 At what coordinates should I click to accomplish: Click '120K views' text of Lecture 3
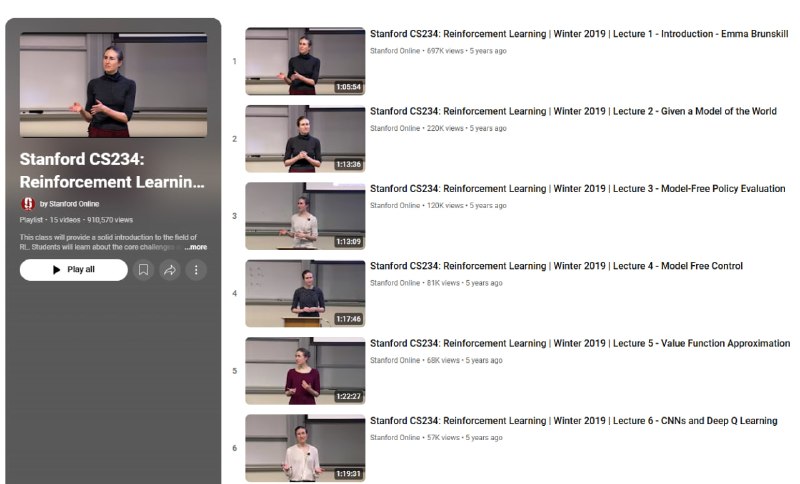(445, 206)
